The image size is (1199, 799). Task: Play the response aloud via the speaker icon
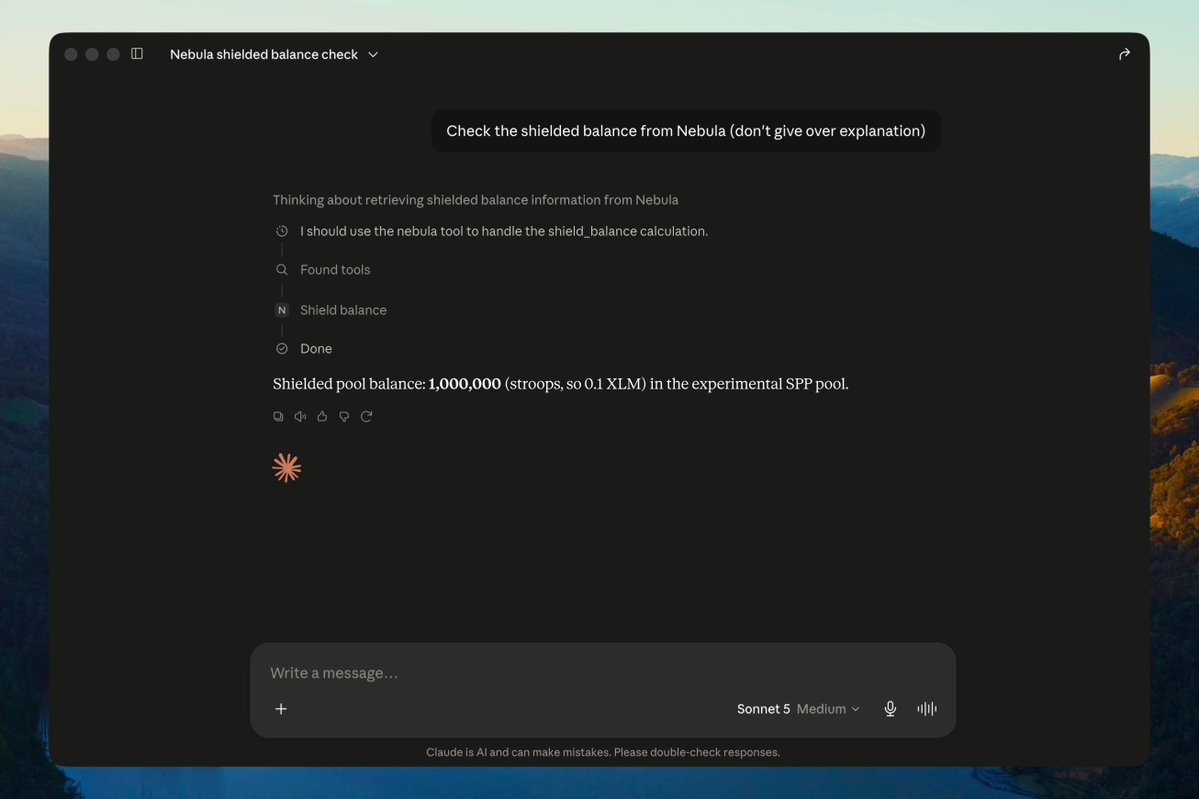point(301,416)
